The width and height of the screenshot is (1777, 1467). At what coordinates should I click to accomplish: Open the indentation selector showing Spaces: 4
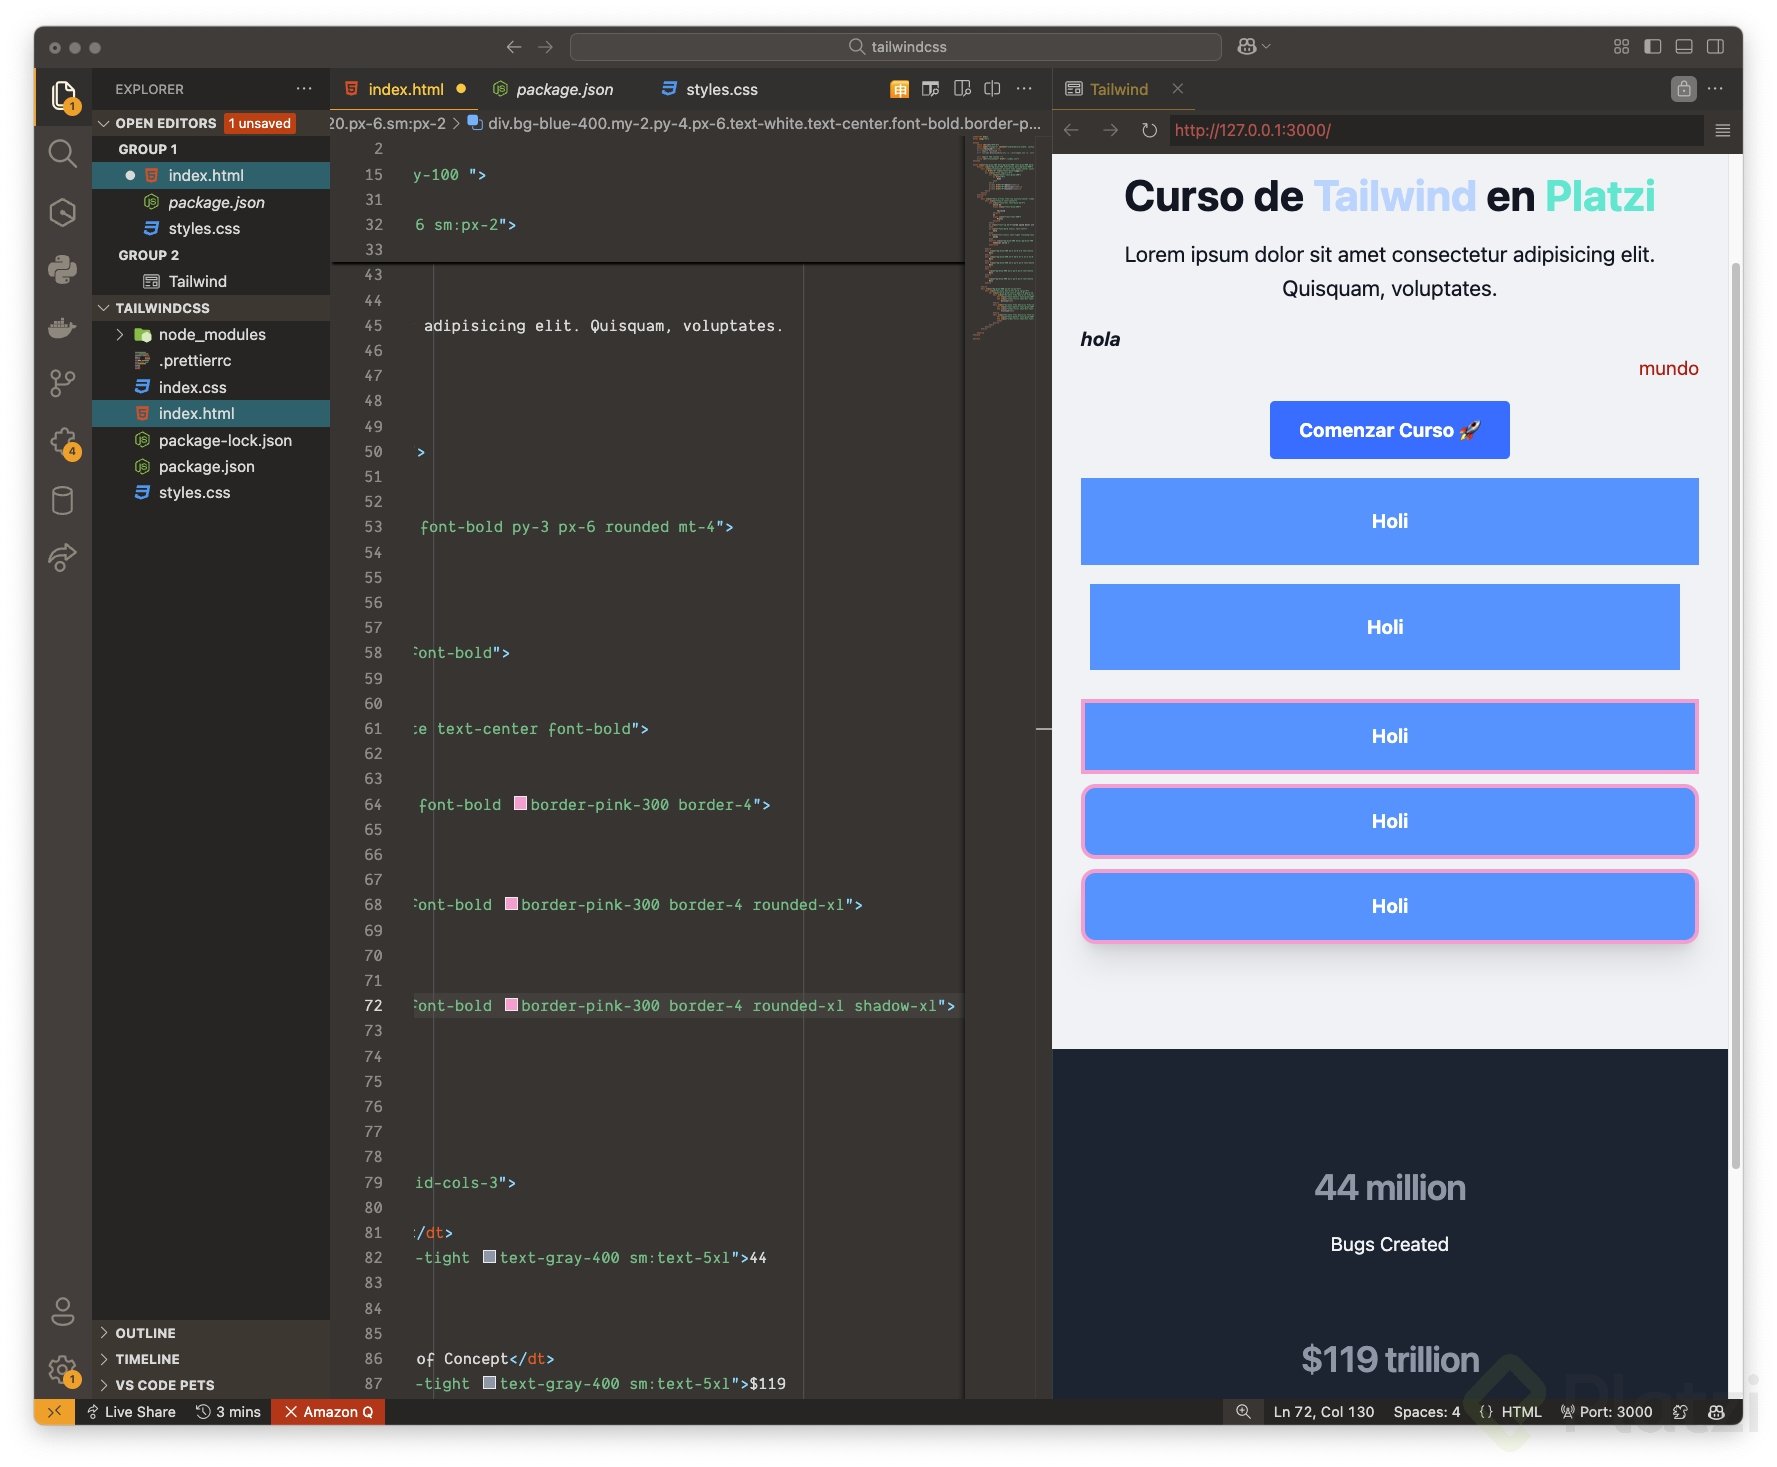[1427, 1412]
